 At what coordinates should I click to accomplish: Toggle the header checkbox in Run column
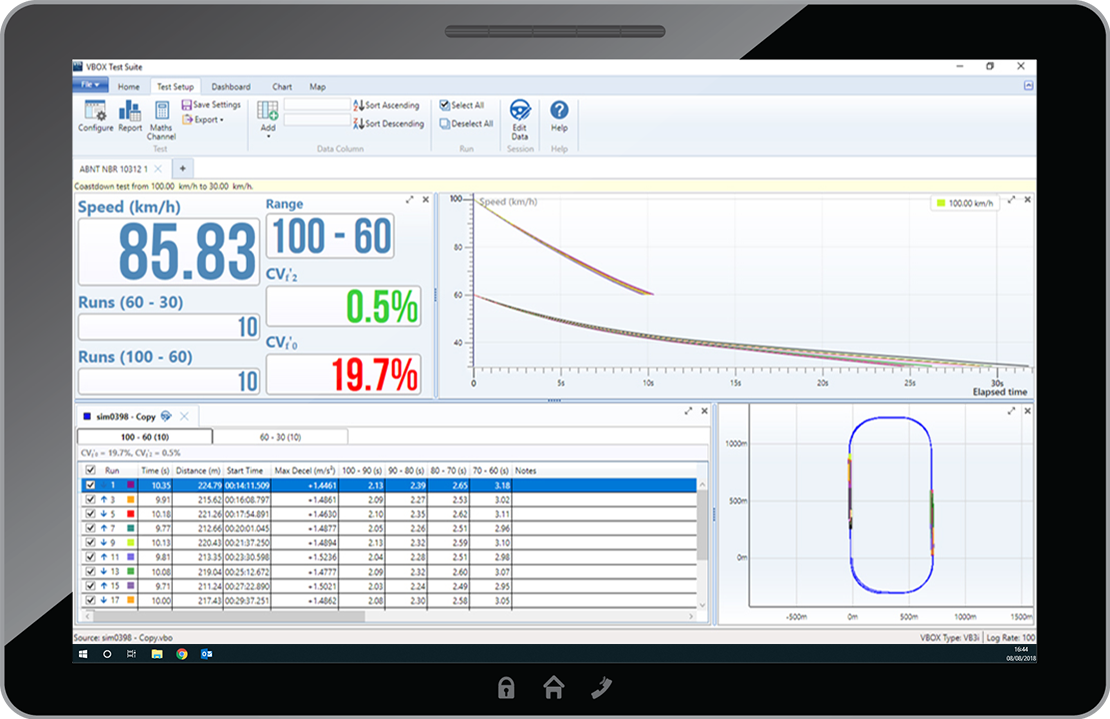(x=91, y=470)
